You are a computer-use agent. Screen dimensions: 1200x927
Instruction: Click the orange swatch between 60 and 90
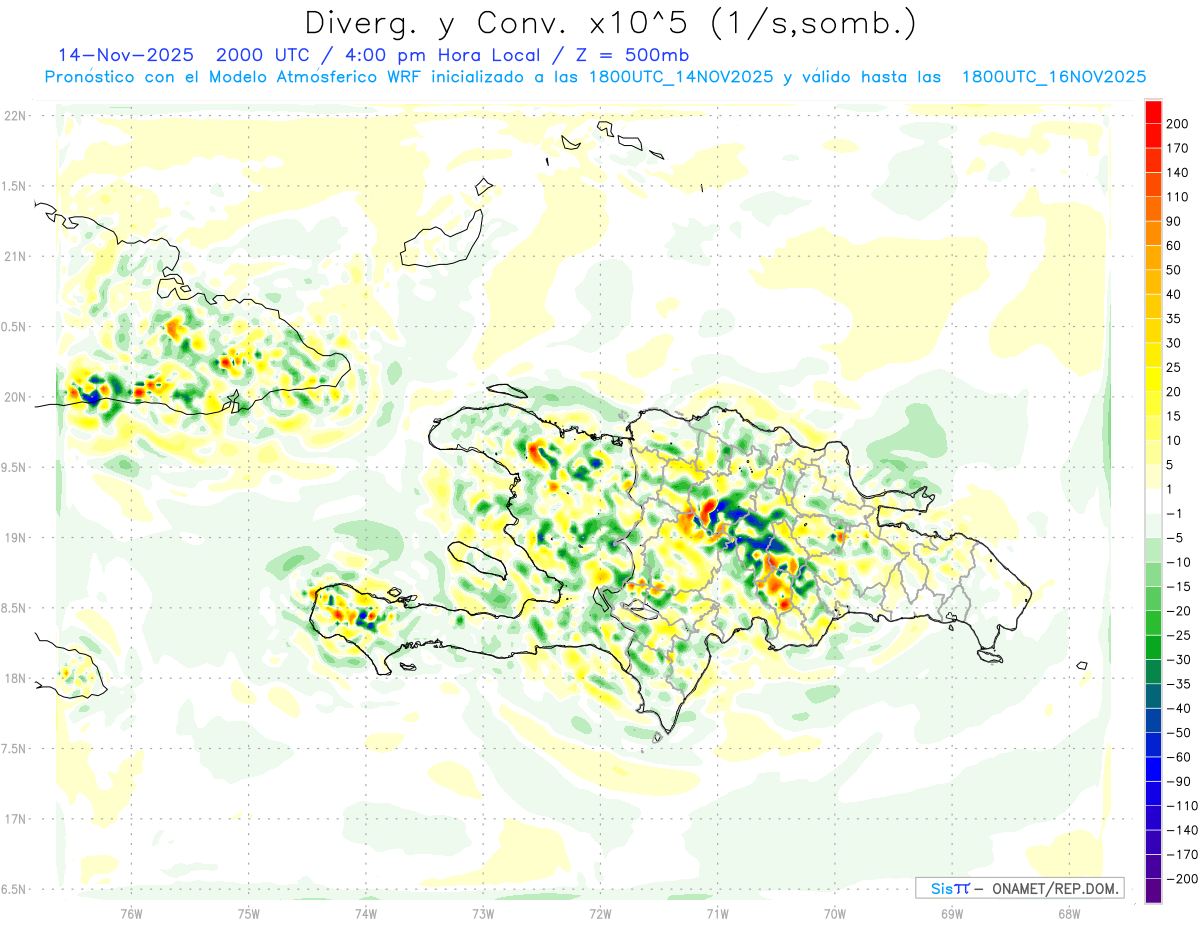(1154, 234)
